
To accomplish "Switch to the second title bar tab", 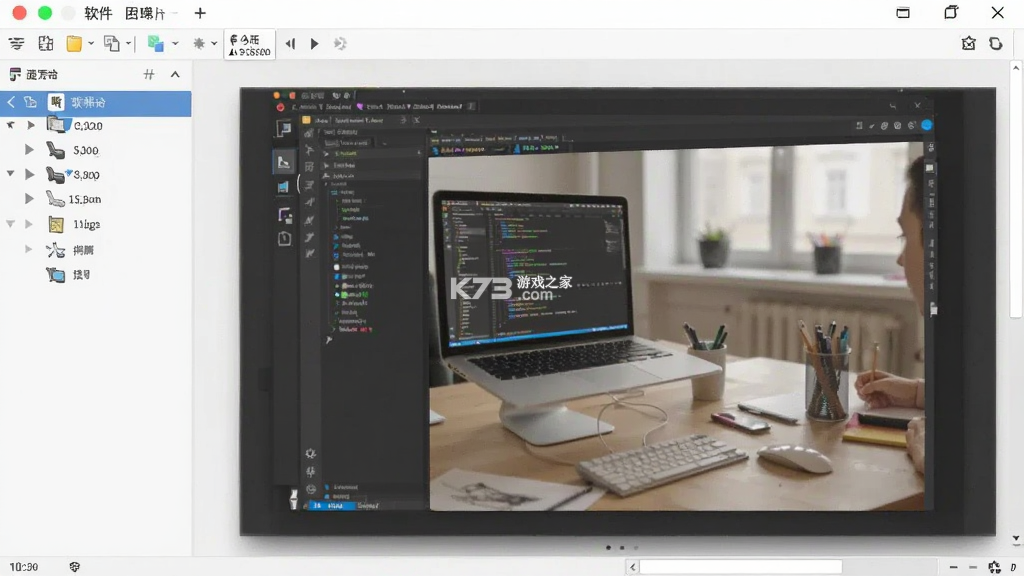I will pos(144,13).
